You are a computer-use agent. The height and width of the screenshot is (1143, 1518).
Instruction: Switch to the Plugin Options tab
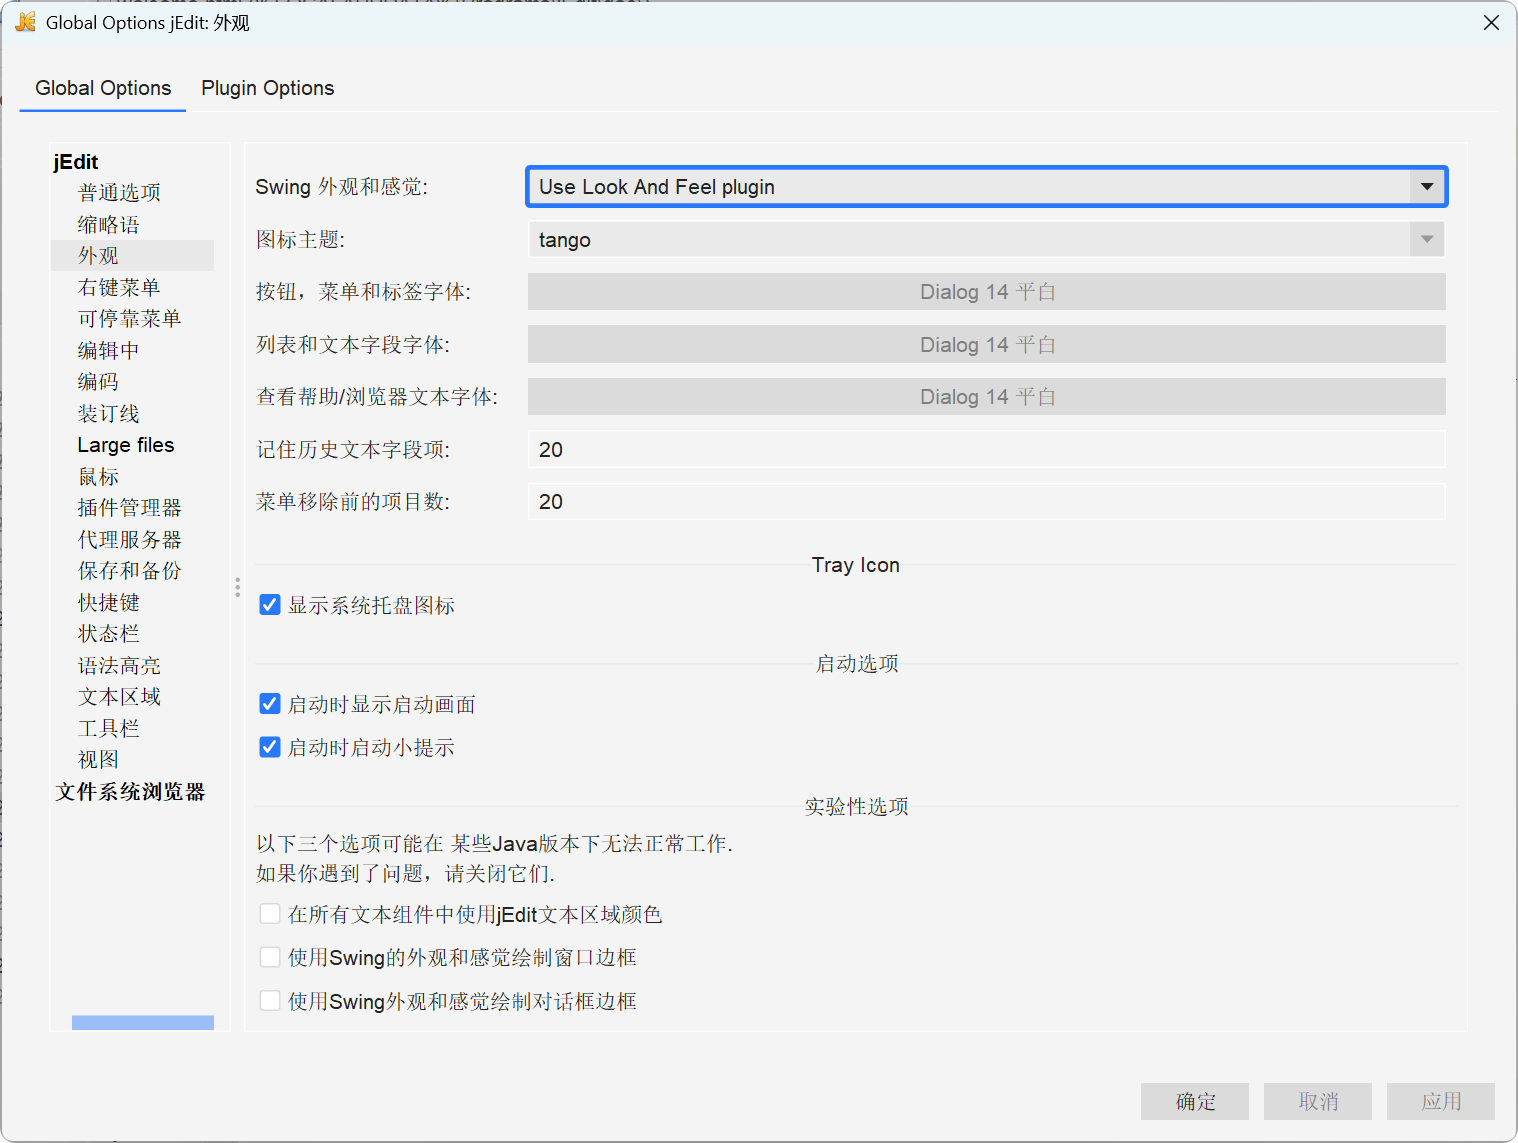tap(267, 88)
